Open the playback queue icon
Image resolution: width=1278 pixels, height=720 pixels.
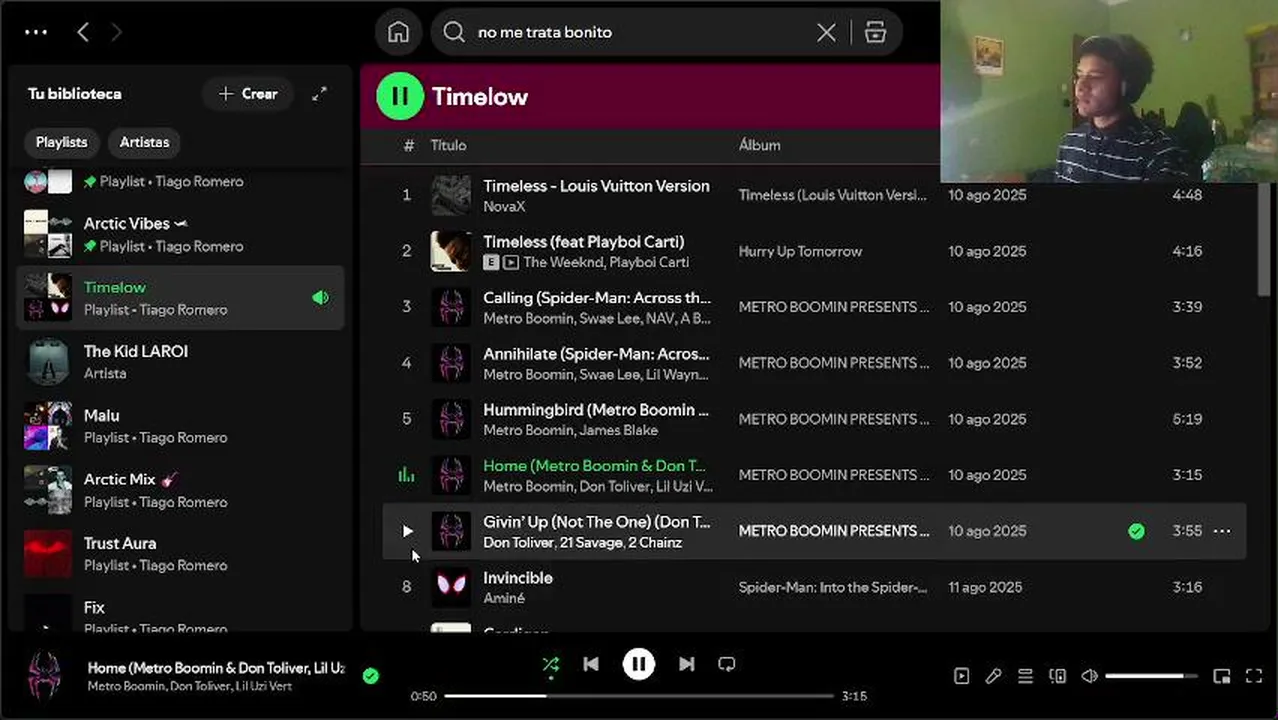click(1025, 676)
